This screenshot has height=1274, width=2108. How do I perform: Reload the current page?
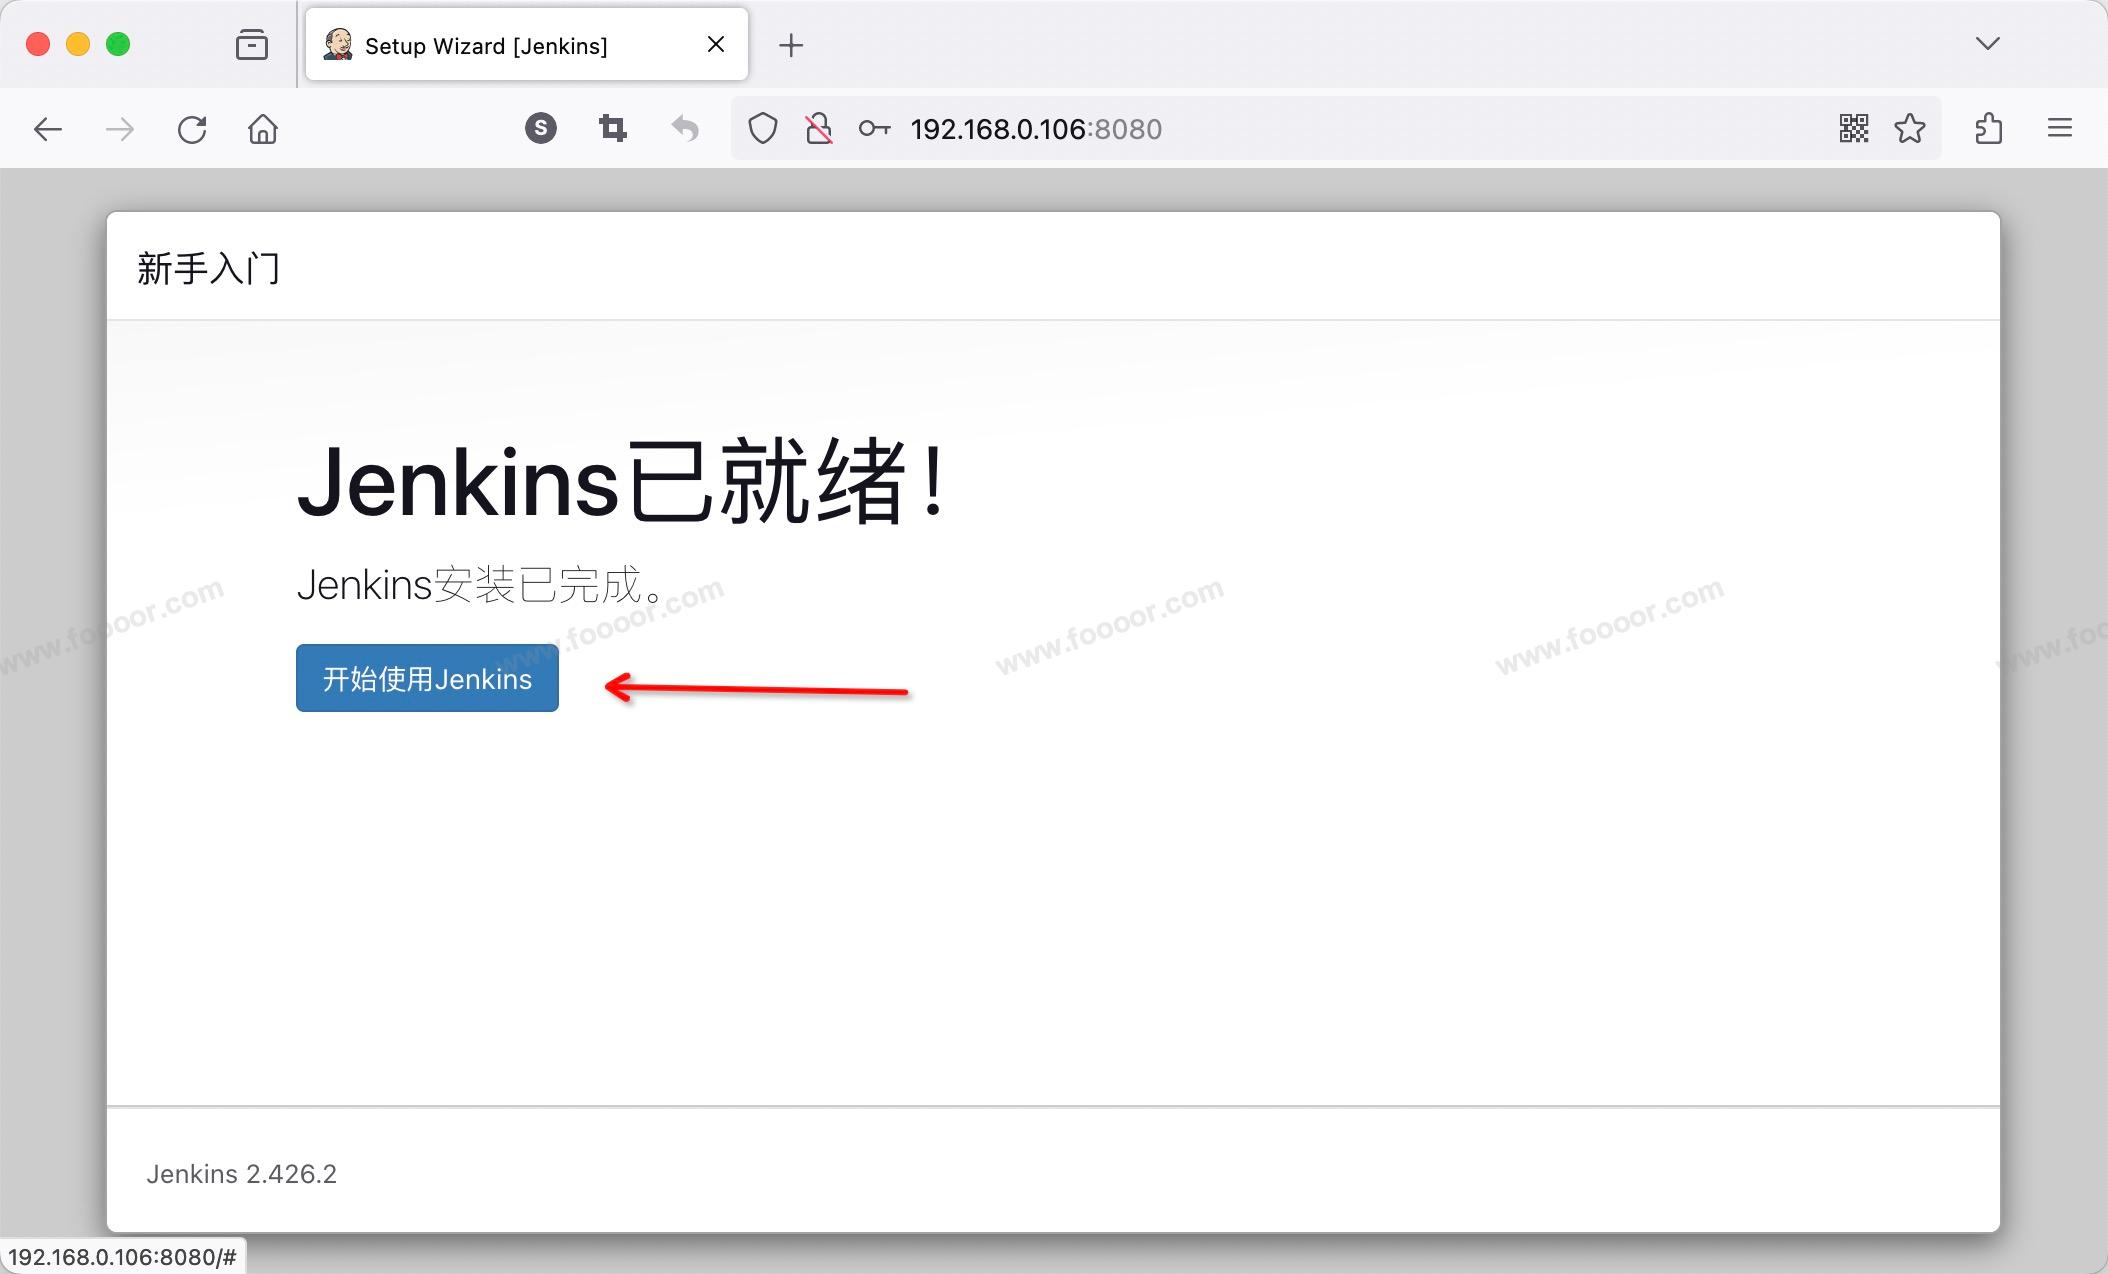pos(192,129)
